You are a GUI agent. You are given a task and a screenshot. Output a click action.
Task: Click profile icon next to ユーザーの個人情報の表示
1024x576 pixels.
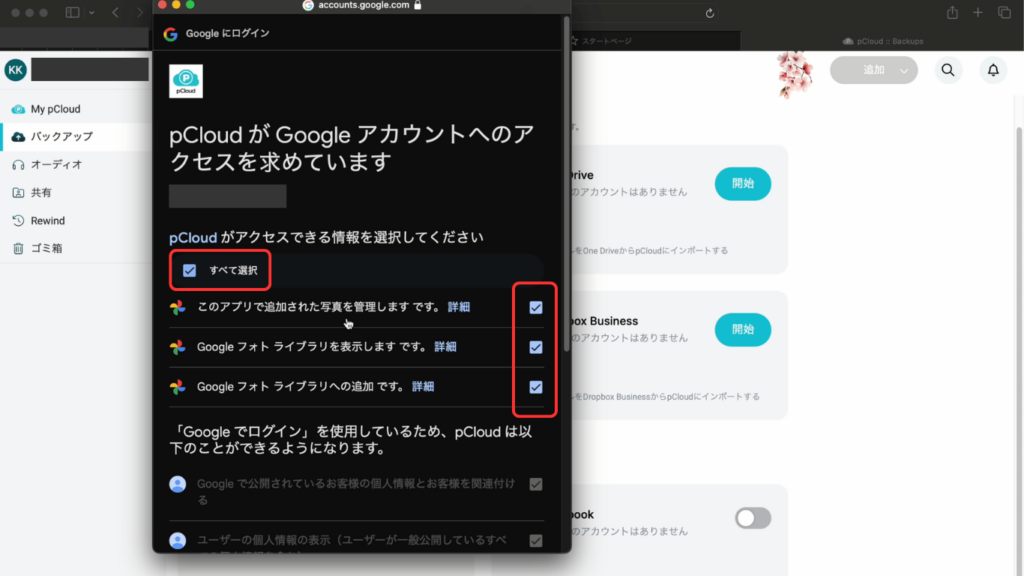click(x=178, y=541)
